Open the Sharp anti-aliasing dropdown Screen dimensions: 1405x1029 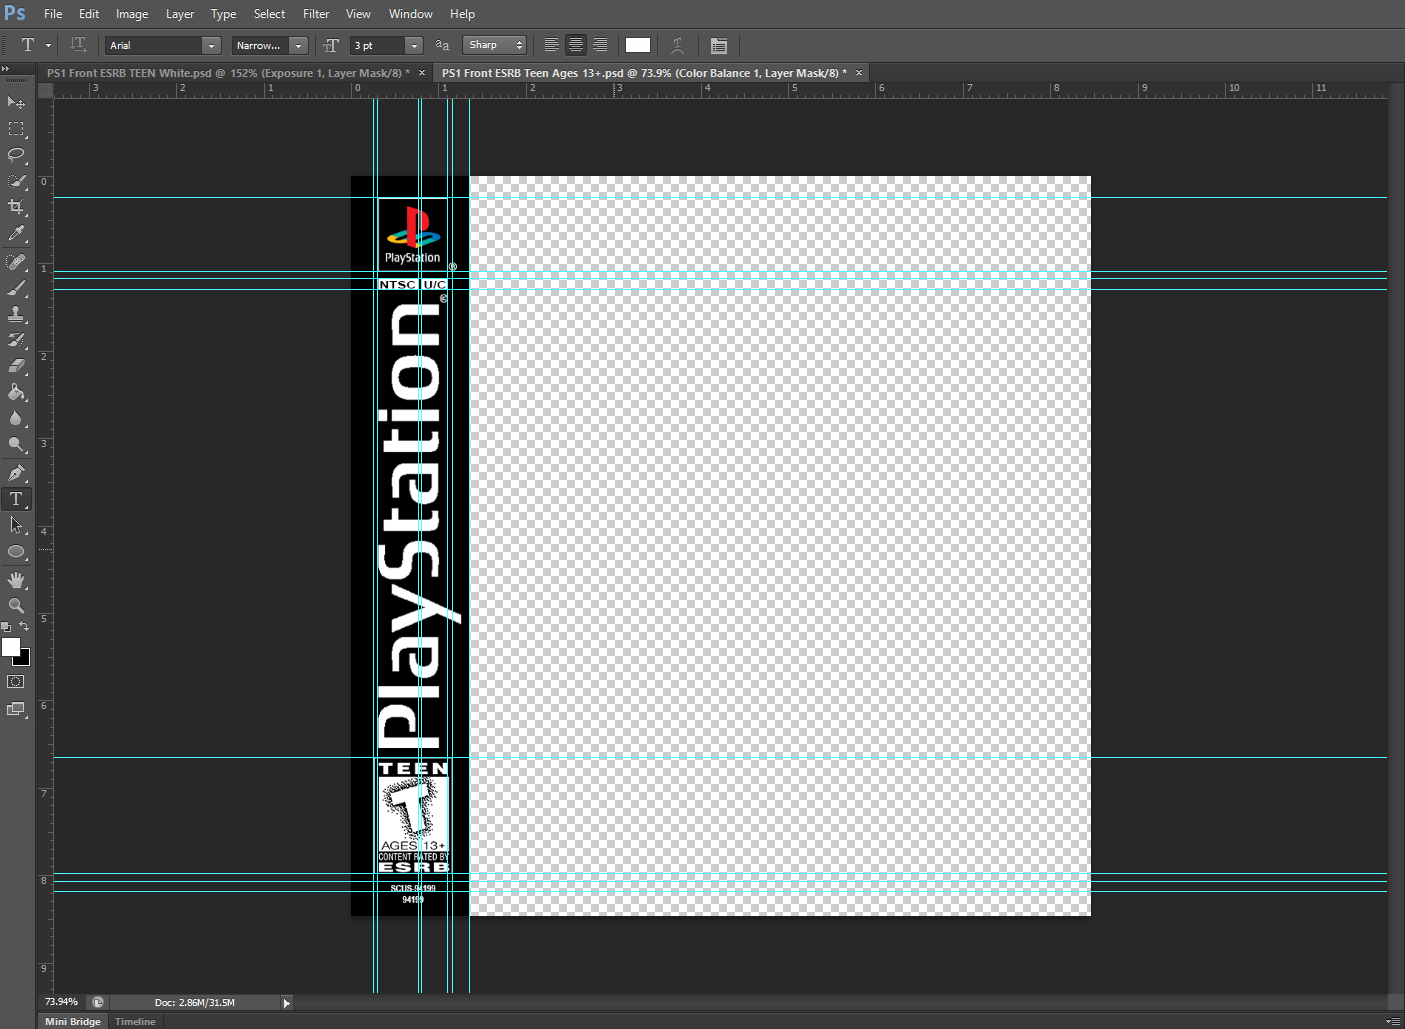494,45
